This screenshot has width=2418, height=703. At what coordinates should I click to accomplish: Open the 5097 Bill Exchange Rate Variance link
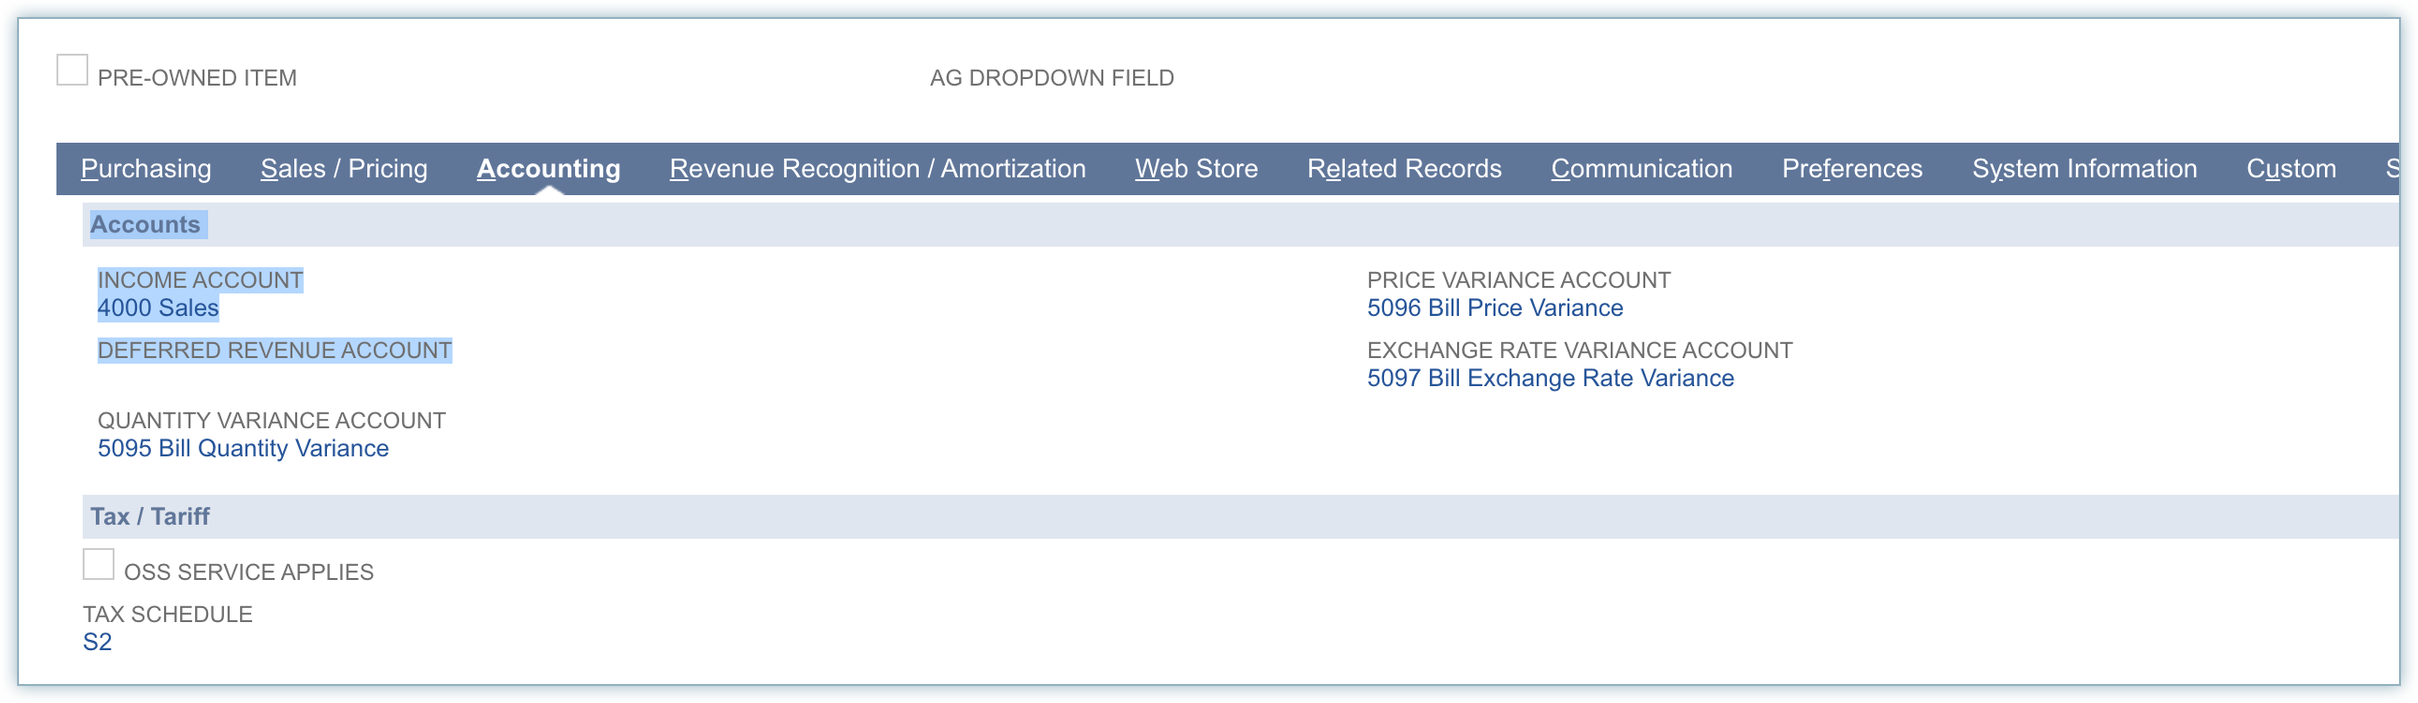coord(1550,378)
